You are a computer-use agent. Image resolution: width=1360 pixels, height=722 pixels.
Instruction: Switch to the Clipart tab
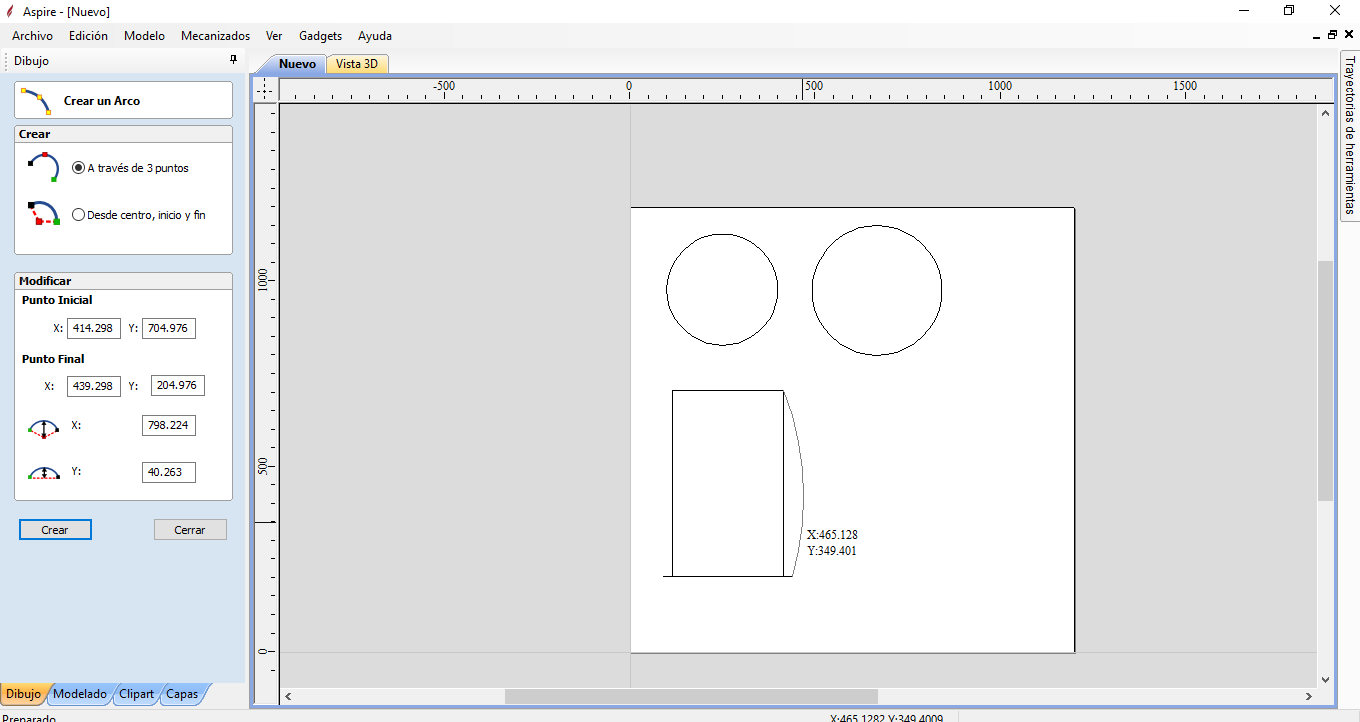(x=136, y=694)
